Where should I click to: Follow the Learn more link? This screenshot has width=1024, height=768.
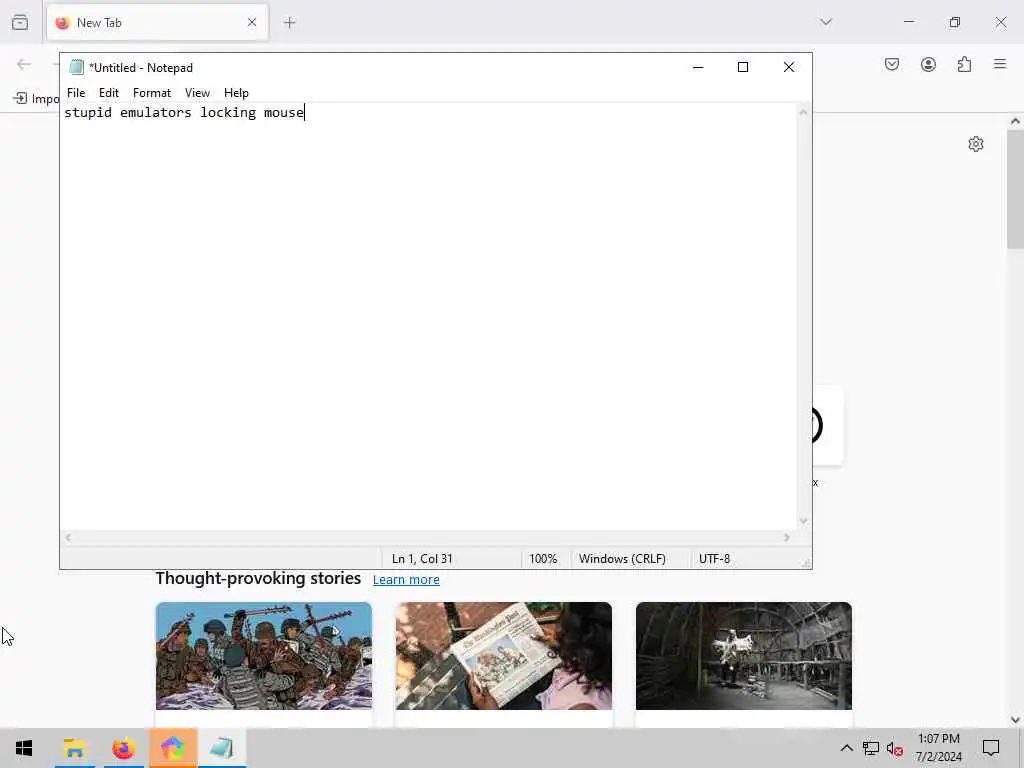406,580
